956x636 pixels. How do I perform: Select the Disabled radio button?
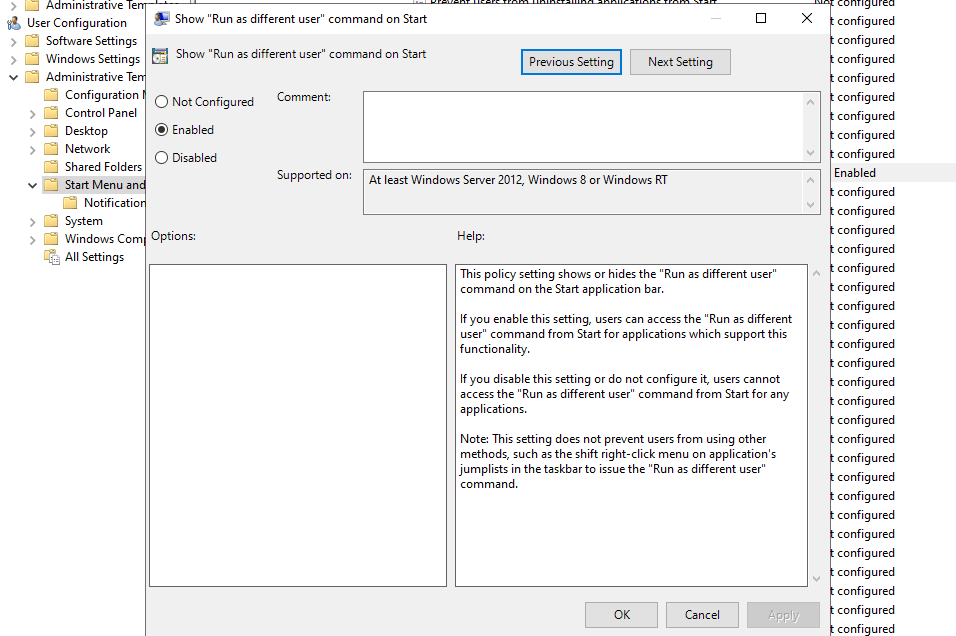162,158
